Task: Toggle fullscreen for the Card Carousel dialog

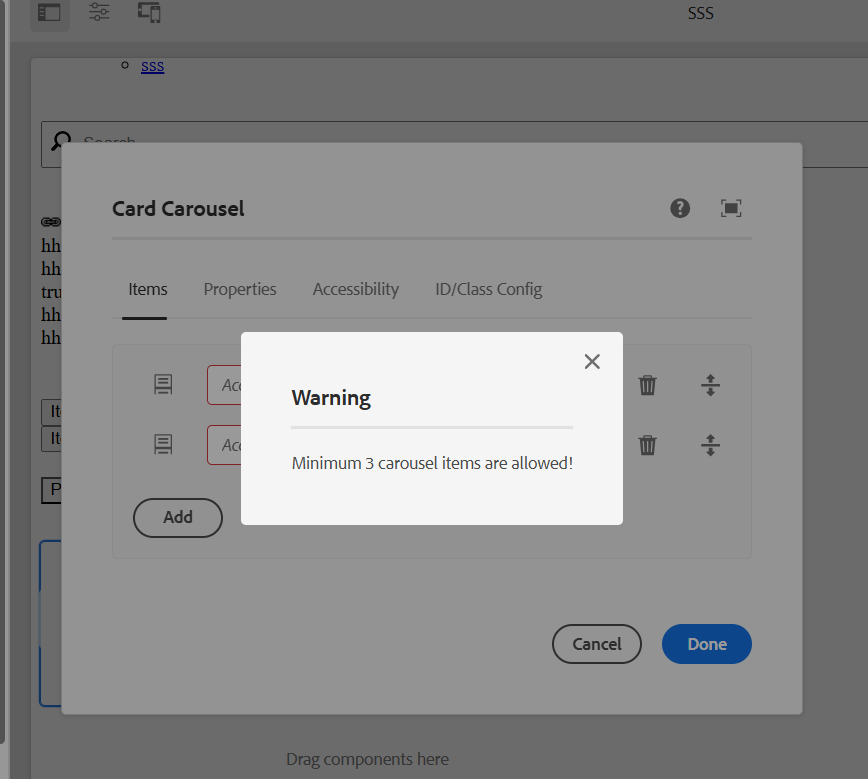Action: (731, 208)
